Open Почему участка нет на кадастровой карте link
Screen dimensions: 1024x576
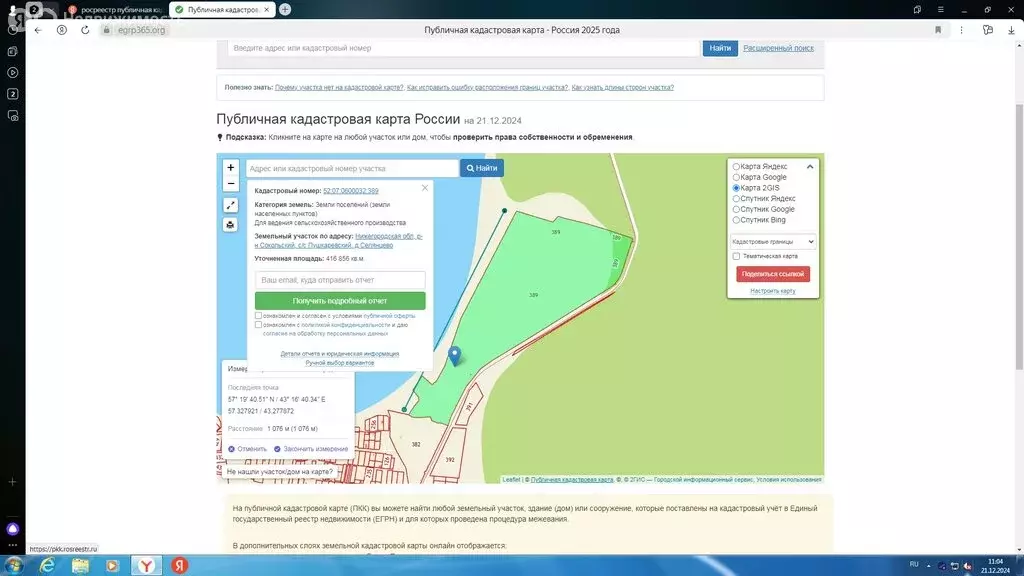tap(339, 87)
